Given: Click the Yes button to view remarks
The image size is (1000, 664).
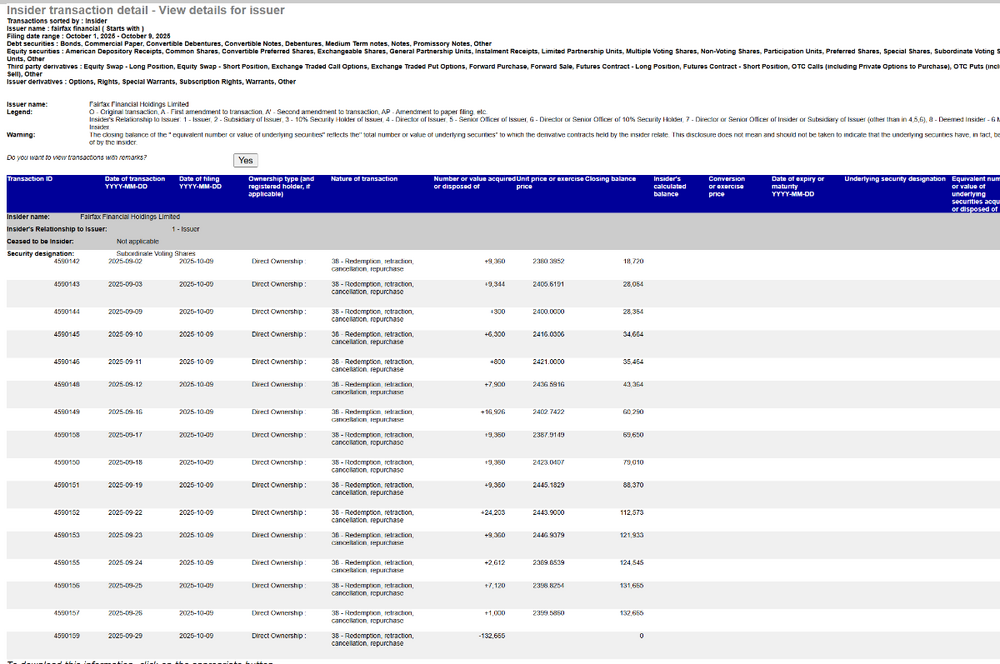Looking at the screenshot, I should (x=246, y=160).
